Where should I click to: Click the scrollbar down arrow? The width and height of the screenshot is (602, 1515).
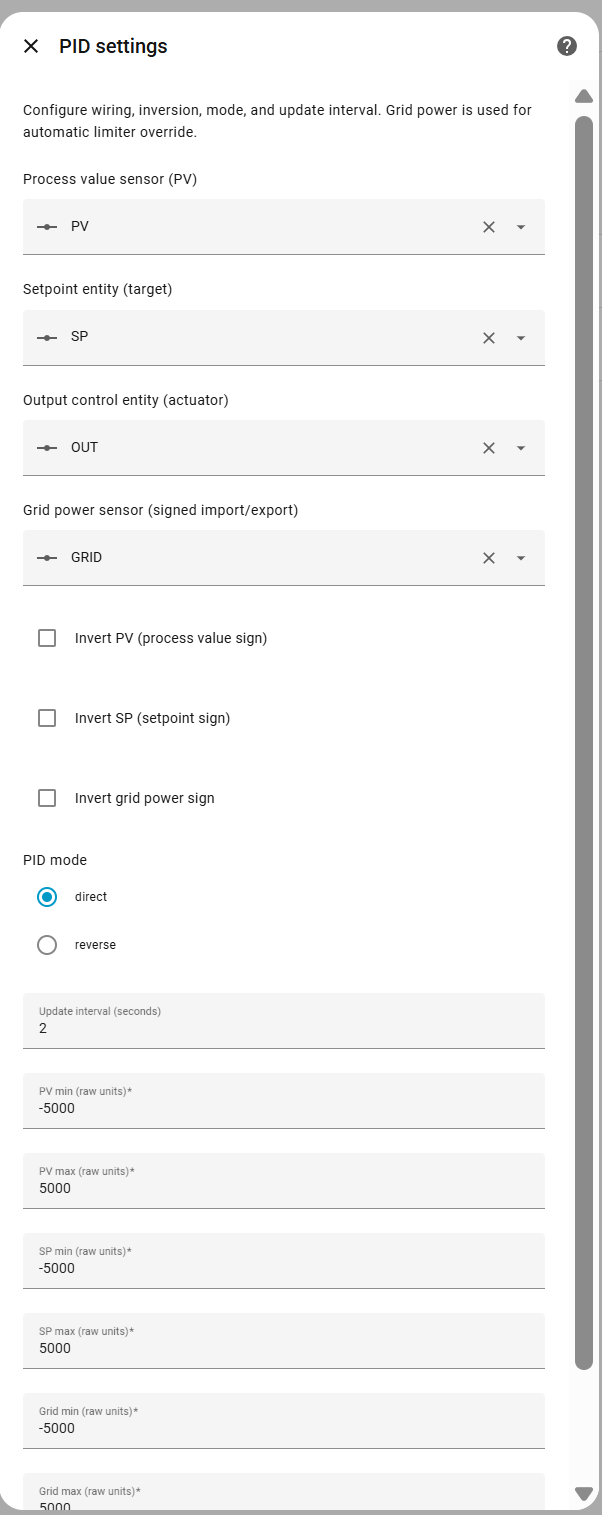tap(584, 1494)
